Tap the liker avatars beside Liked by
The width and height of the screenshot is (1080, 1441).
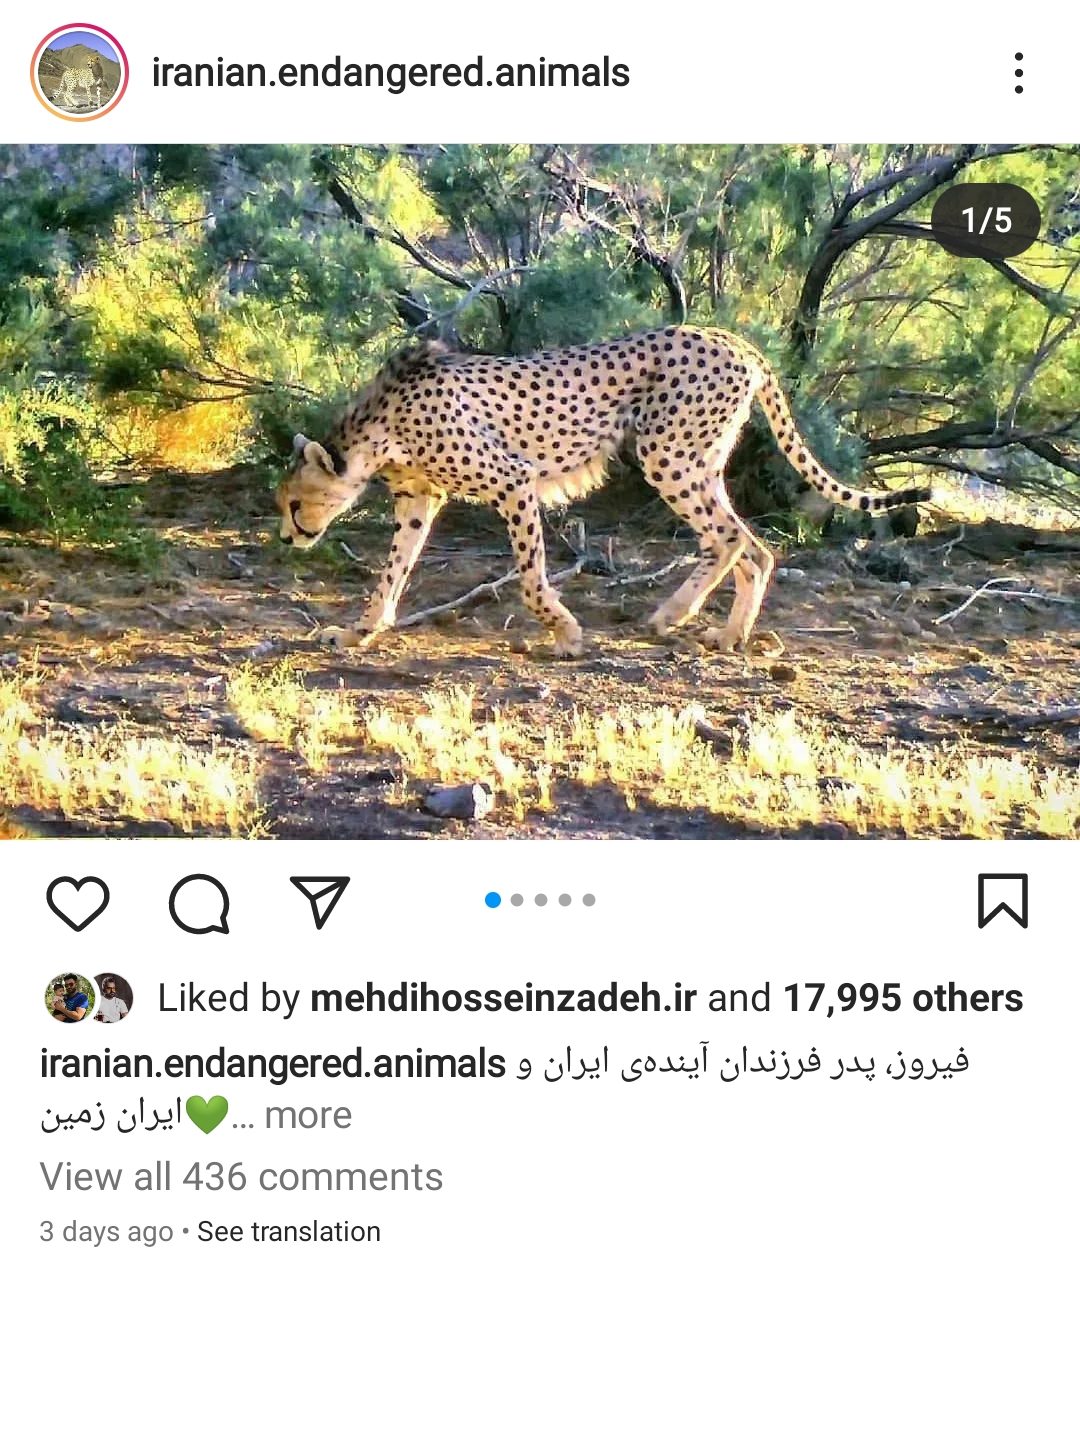[x=89, y=998]
